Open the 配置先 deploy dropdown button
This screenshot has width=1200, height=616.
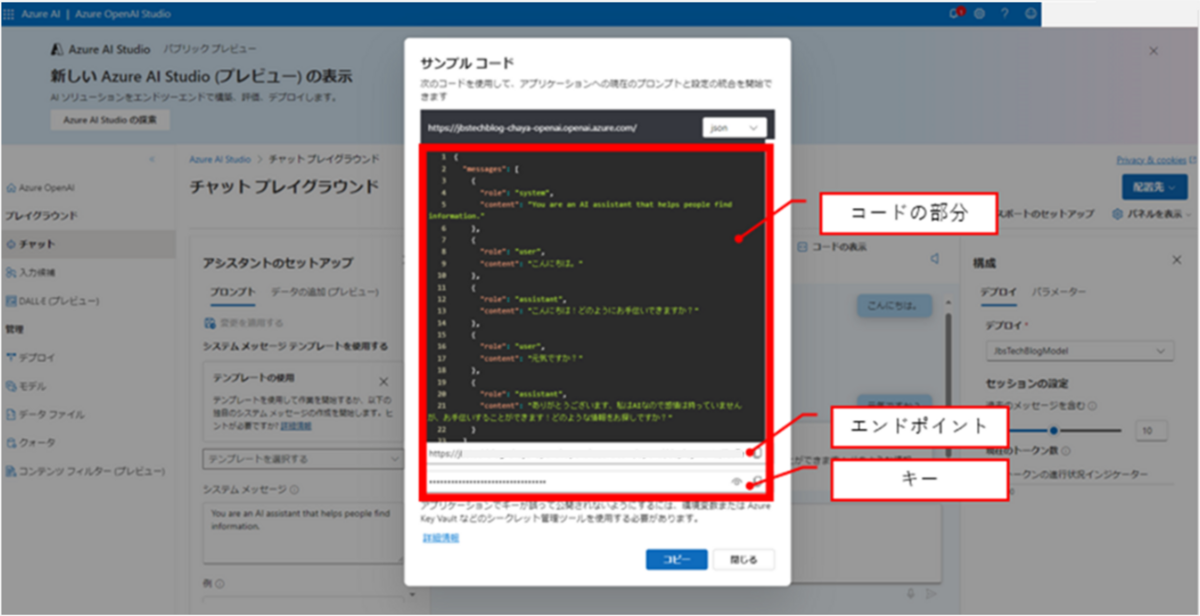point(1153,186)
